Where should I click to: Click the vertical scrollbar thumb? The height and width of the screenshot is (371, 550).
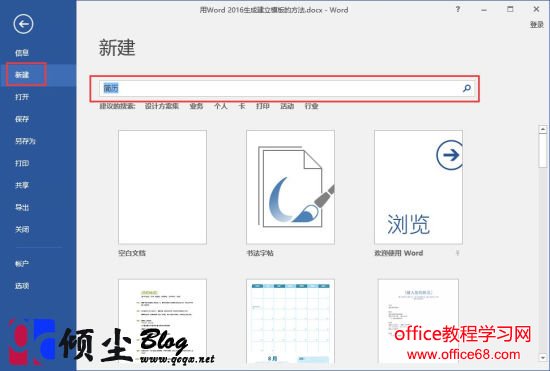click(x=543, y=151)
